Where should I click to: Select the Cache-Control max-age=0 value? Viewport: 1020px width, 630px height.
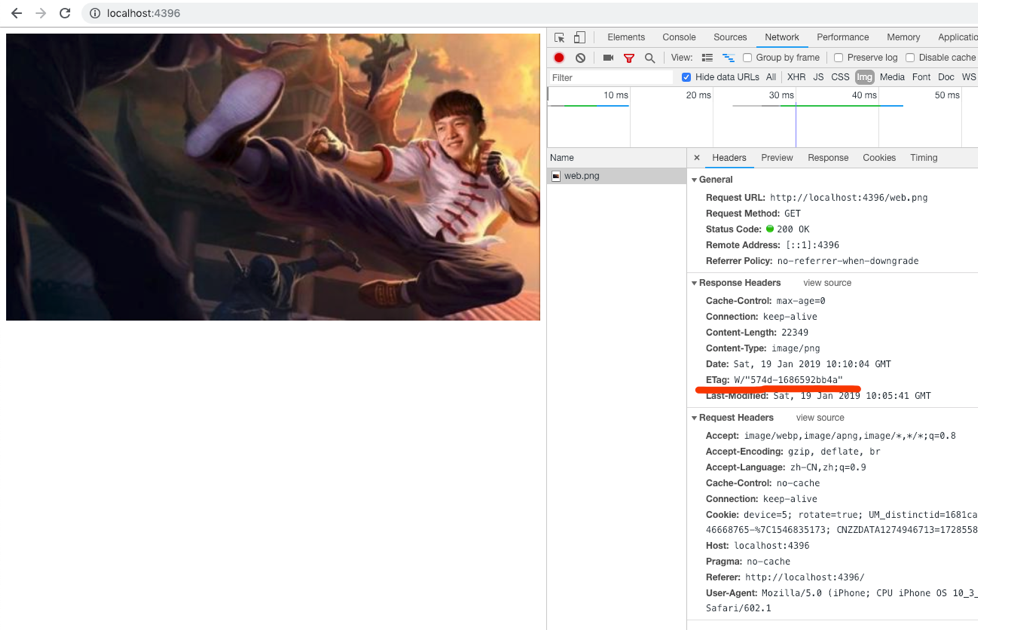pyautogui.click(x=800, y=301)
